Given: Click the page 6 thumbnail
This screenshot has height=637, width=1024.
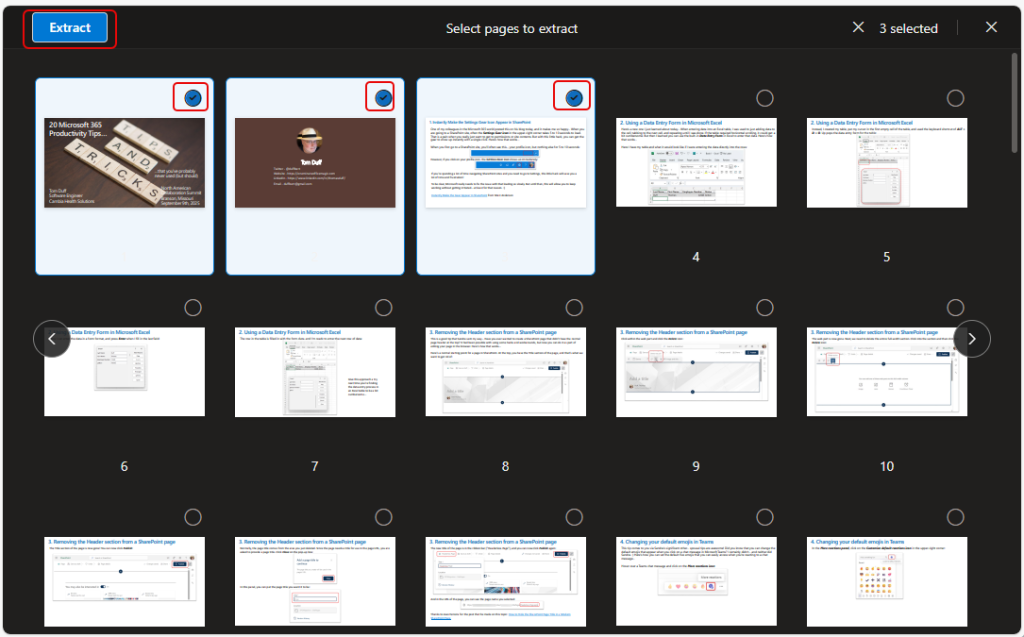Looking at the screenshot, I should pyautogui.click(x=124, y=372).
